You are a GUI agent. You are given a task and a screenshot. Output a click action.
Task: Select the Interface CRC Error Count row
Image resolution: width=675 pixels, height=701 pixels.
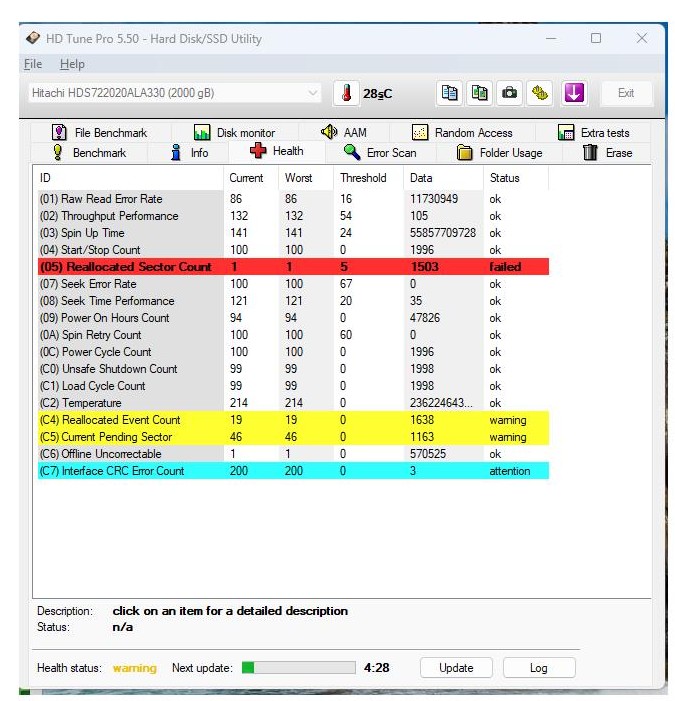(x=290, y=471)
